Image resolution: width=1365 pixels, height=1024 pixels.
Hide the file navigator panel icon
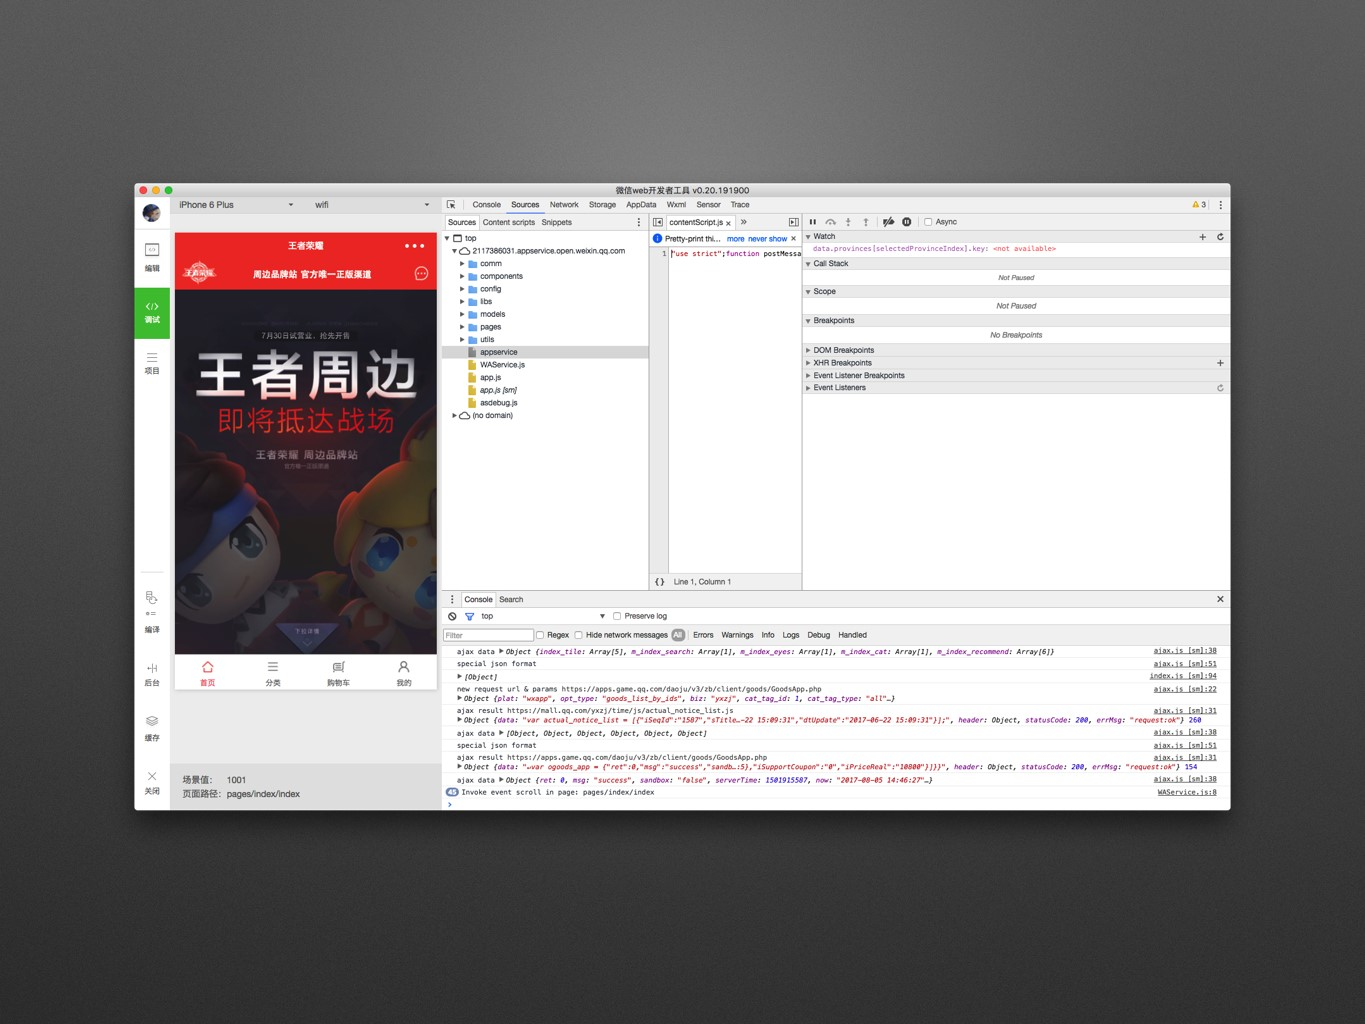coord(658,222)
